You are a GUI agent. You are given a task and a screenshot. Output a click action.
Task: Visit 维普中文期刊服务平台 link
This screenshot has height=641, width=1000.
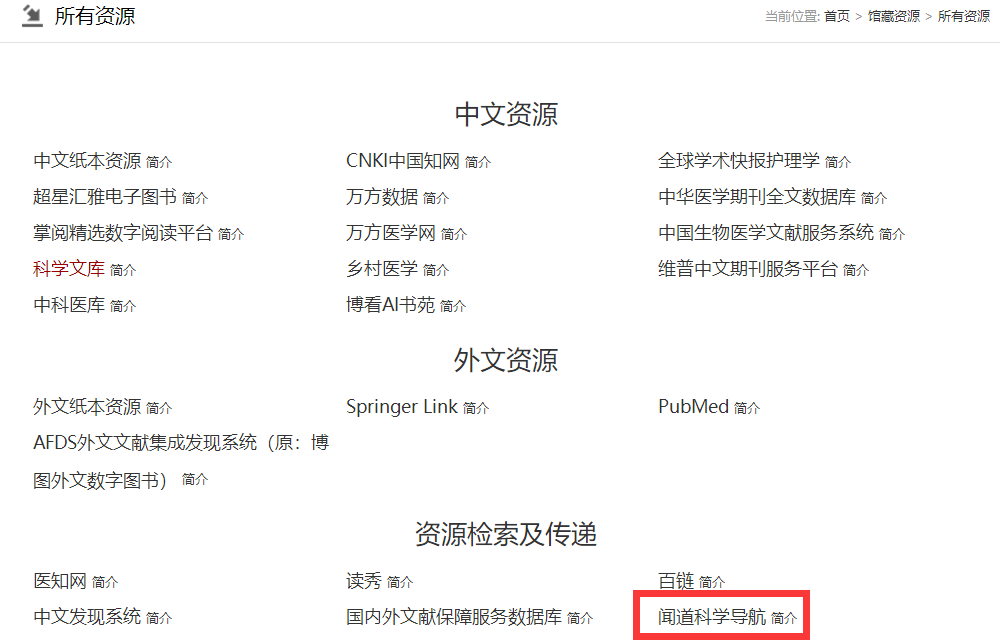[x=747, y=269]
